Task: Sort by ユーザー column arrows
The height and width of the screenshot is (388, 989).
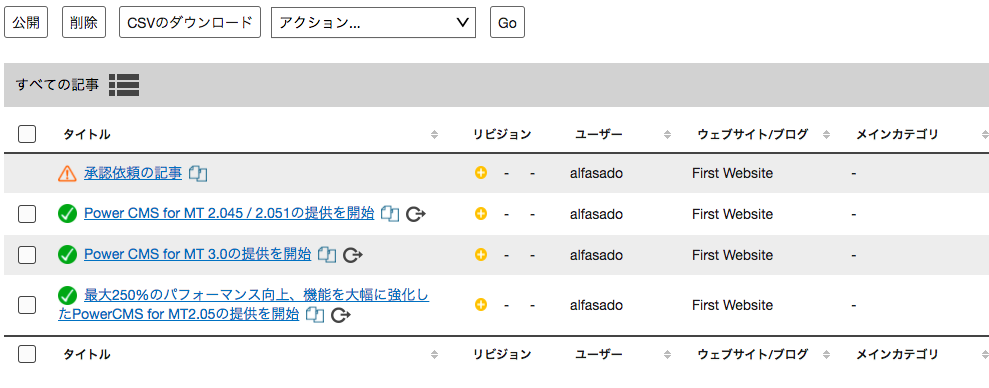Action: 667,134
